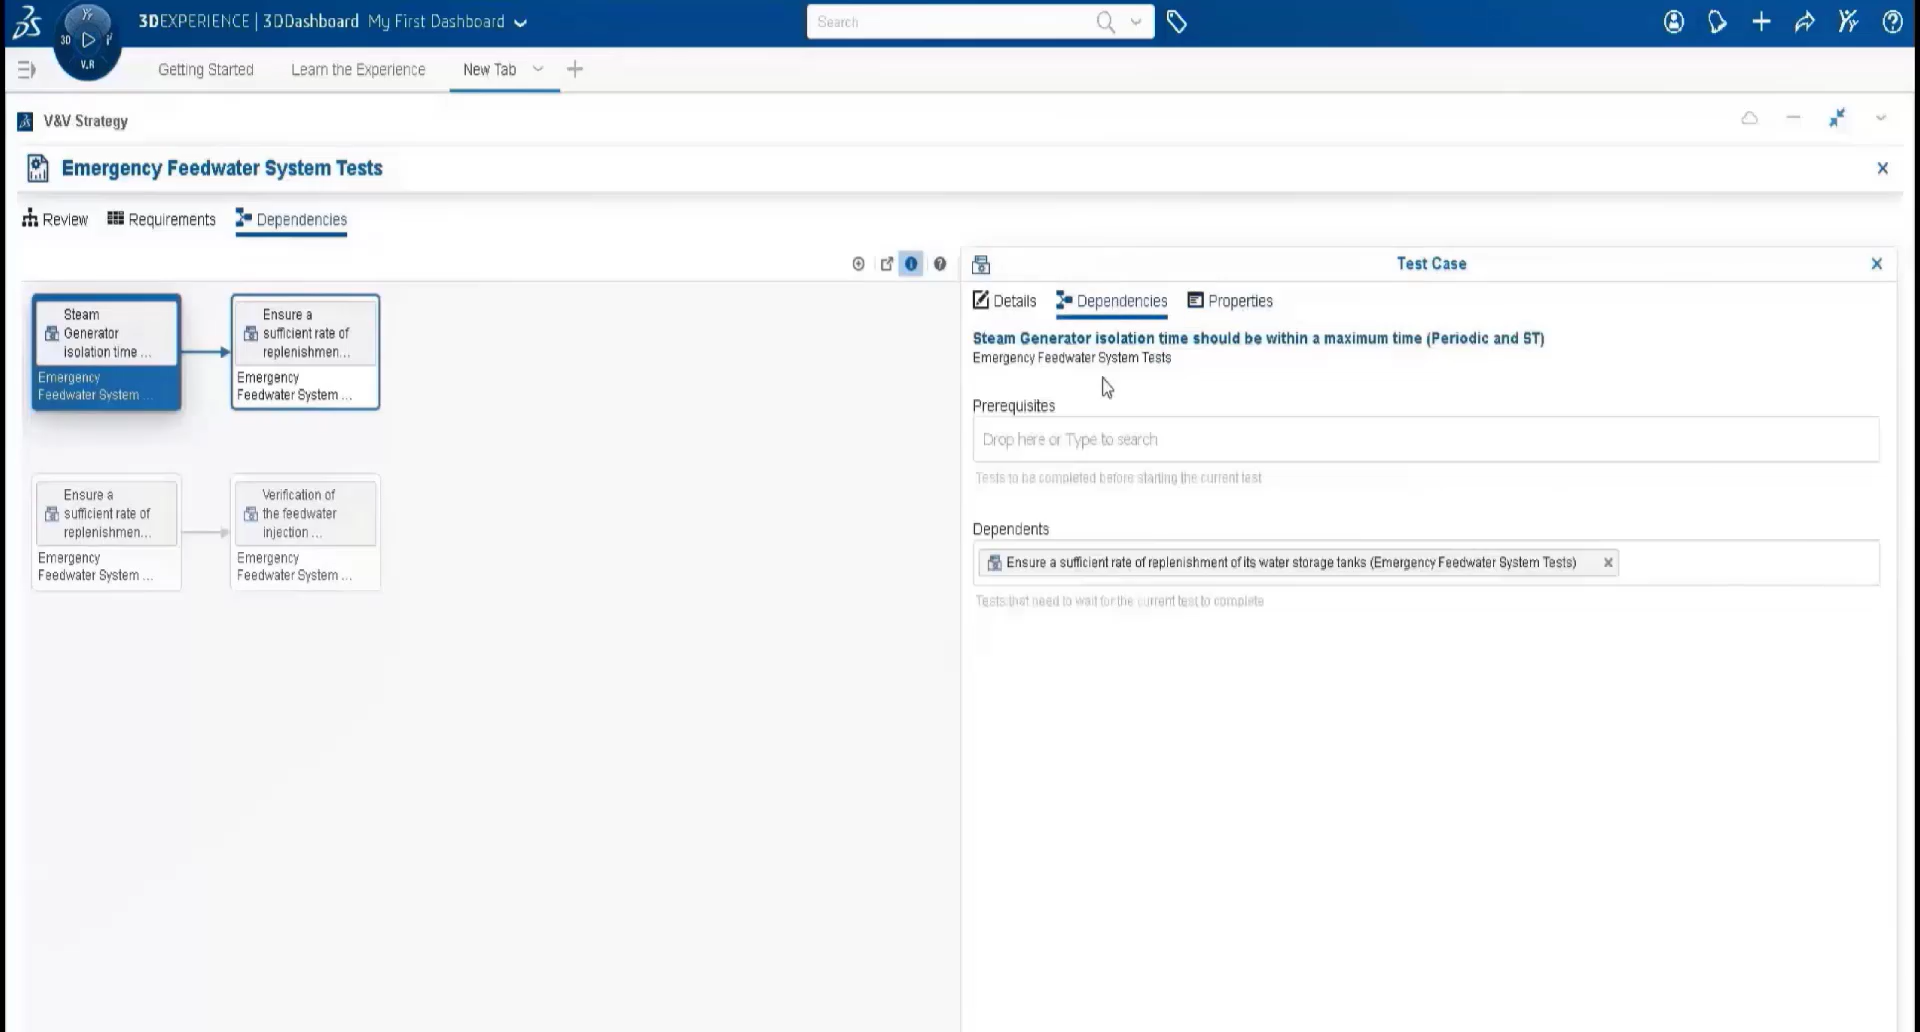This screenshot has height=1032, width=1920.
Task: Close the Test Case panel
Action: [x=1877, y=264]
